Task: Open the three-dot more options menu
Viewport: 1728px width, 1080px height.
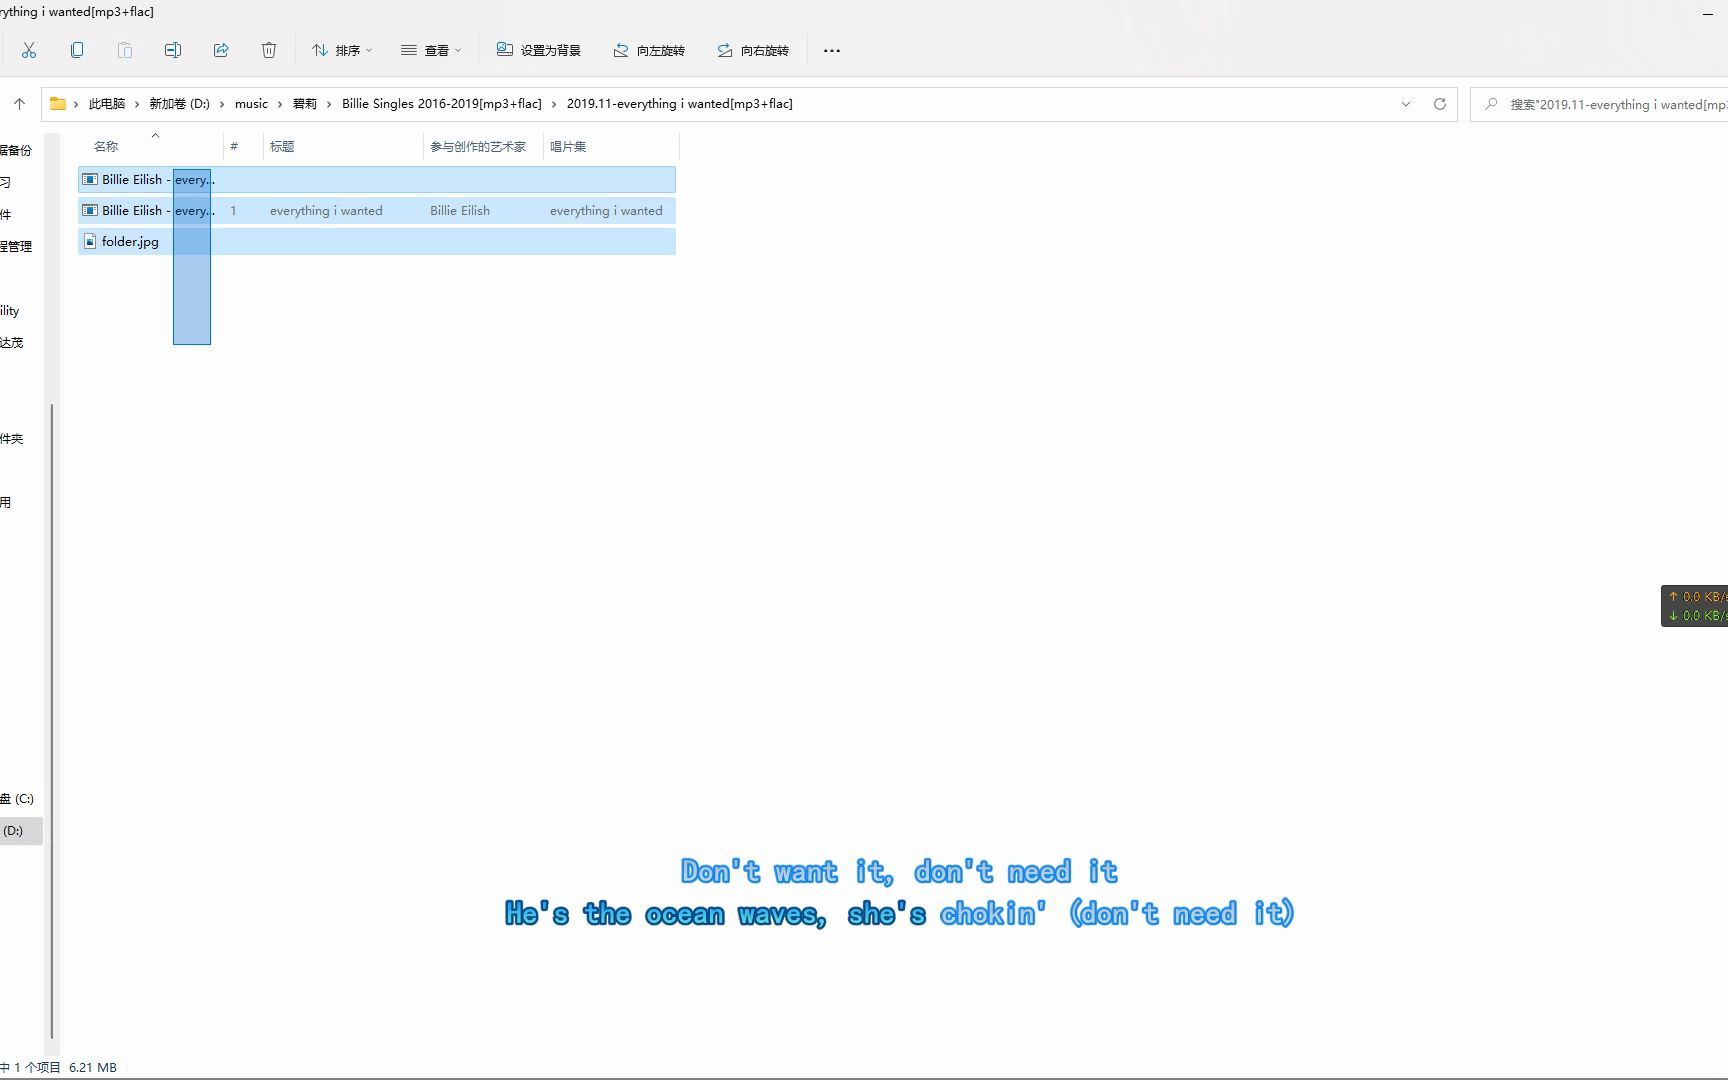Action: [x=832, y=50]
